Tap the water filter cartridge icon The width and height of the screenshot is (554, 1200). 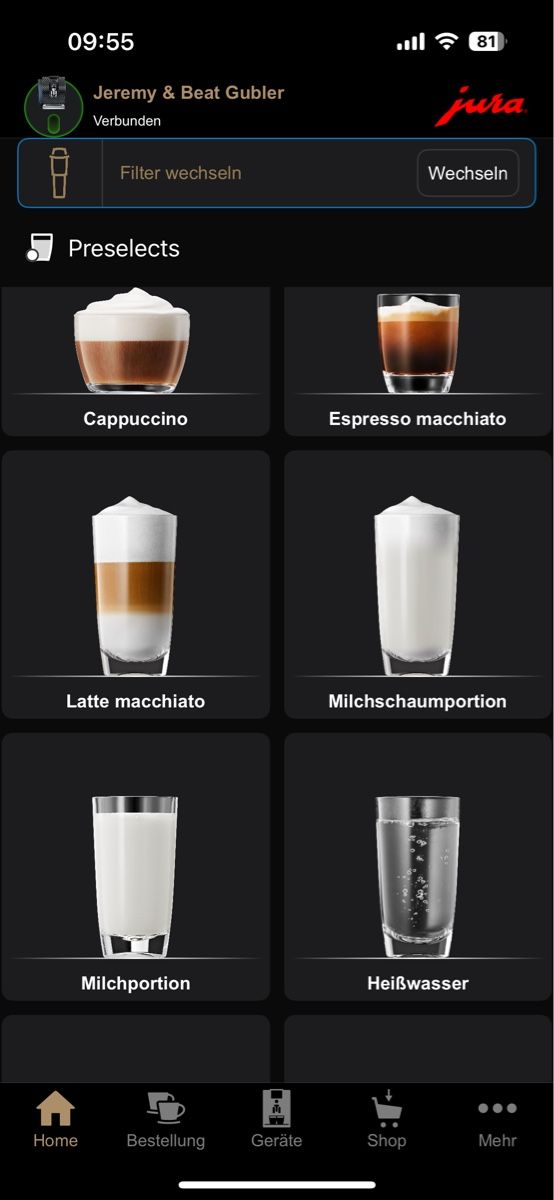tap(60, 172)
